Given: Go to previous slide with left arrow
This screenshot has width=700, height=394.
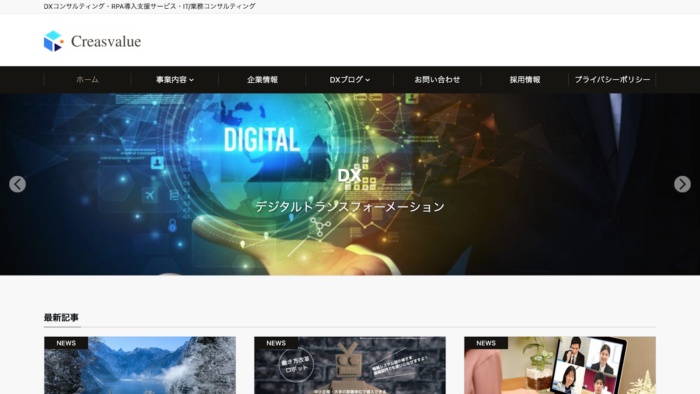Looking at the screenshot, I should [17, 184].
